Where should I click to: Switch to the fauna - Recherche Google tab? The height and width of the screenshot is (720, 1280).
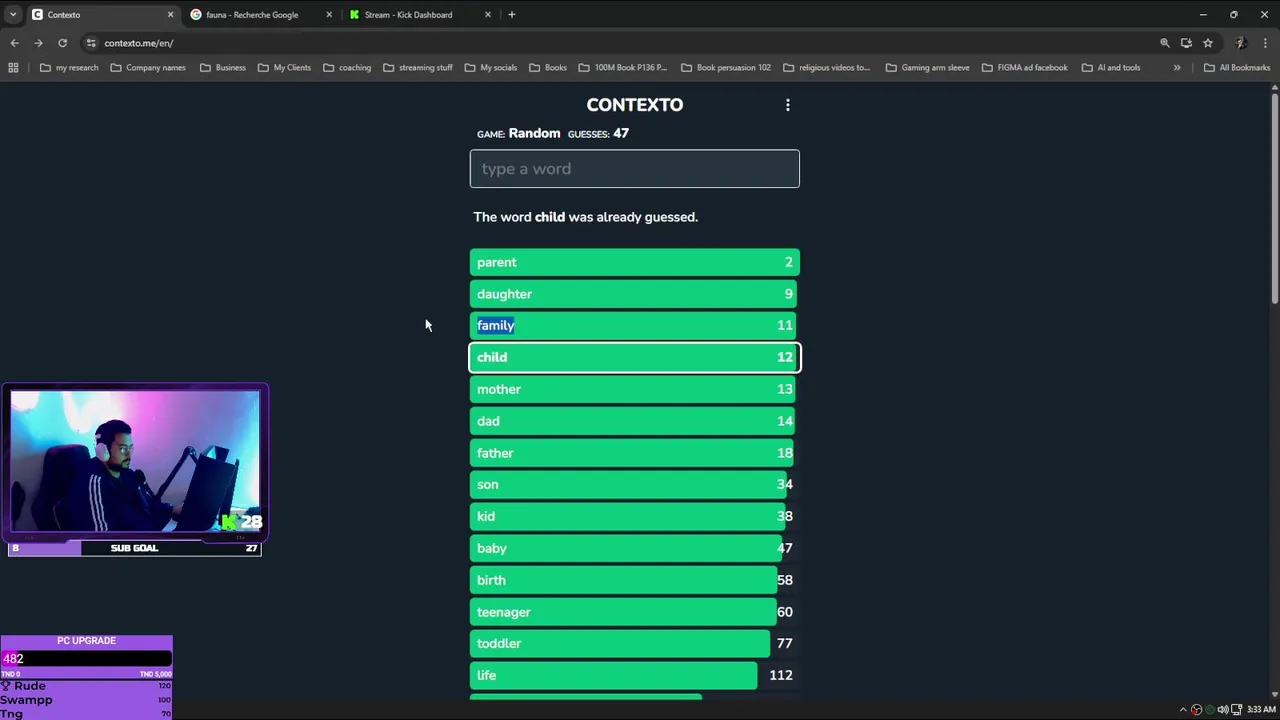[x=260, y=15]
